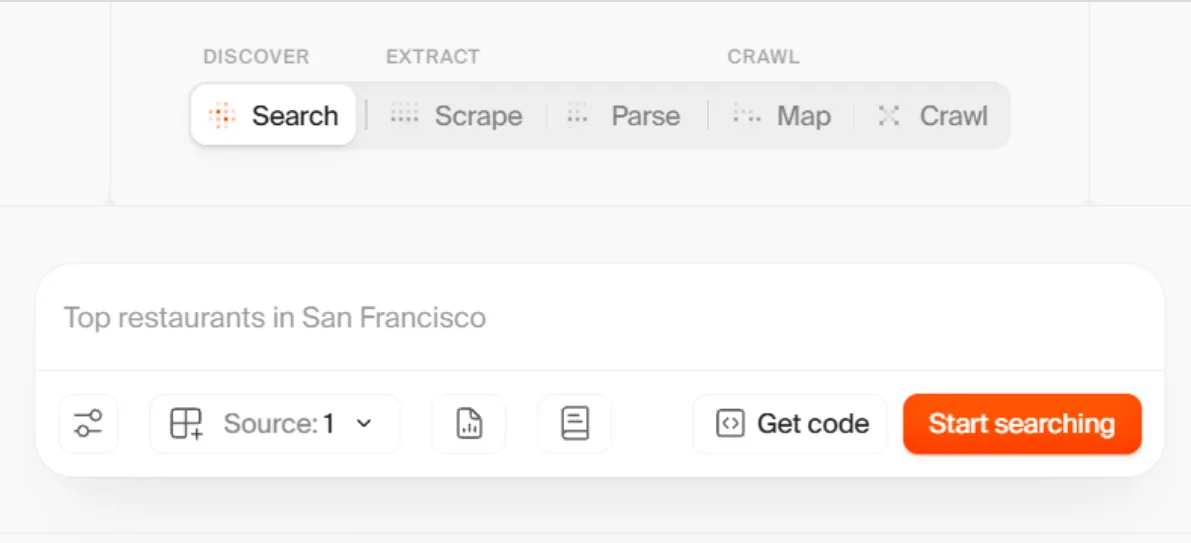The image size is (1191, 543).
Task: Click the Start searching button
Action: 1022,424
